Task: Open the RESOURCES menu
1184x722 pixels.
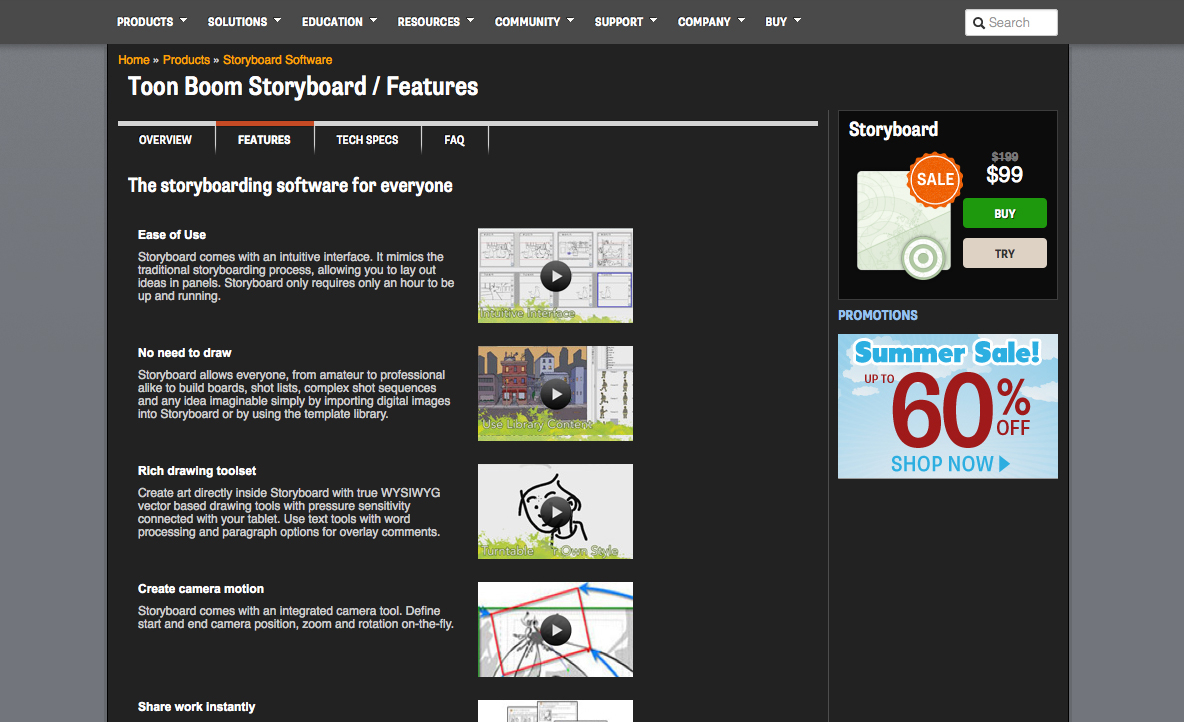Action: tap(429, 22)
